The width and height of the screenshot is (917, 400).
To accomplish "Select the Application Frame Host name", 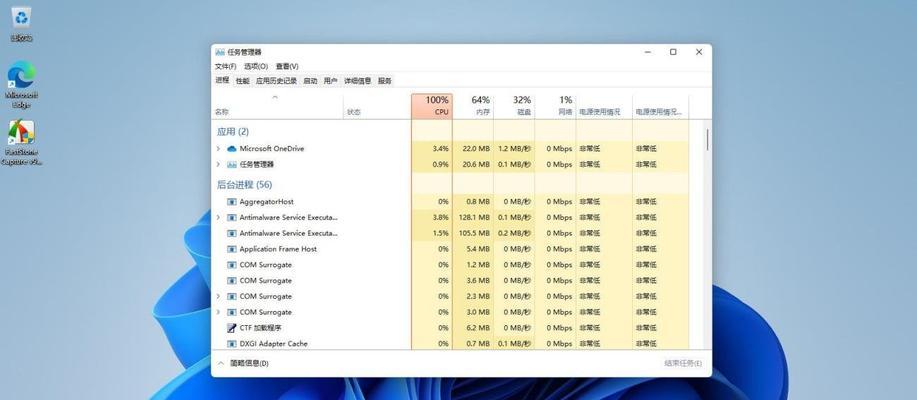I will point(278,249).
